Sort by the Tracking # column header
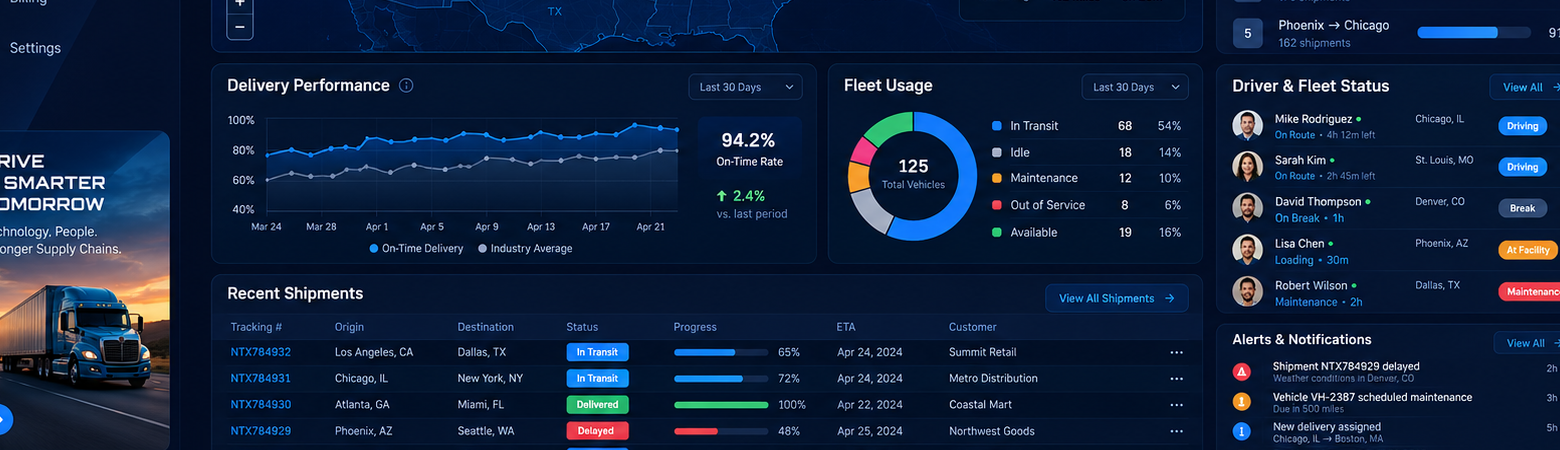 (x=256, y=327)
